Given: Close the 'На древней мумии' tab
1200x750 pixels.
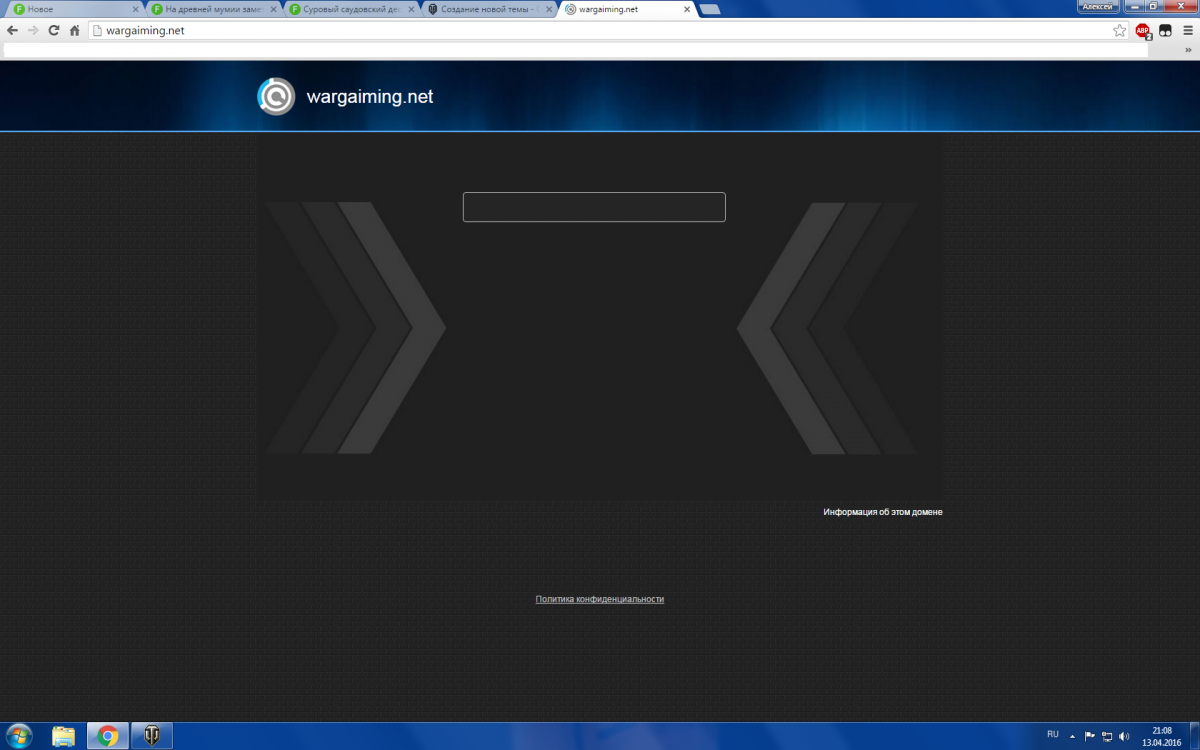Looking at the screenshot, I should (x=272, y=9).
